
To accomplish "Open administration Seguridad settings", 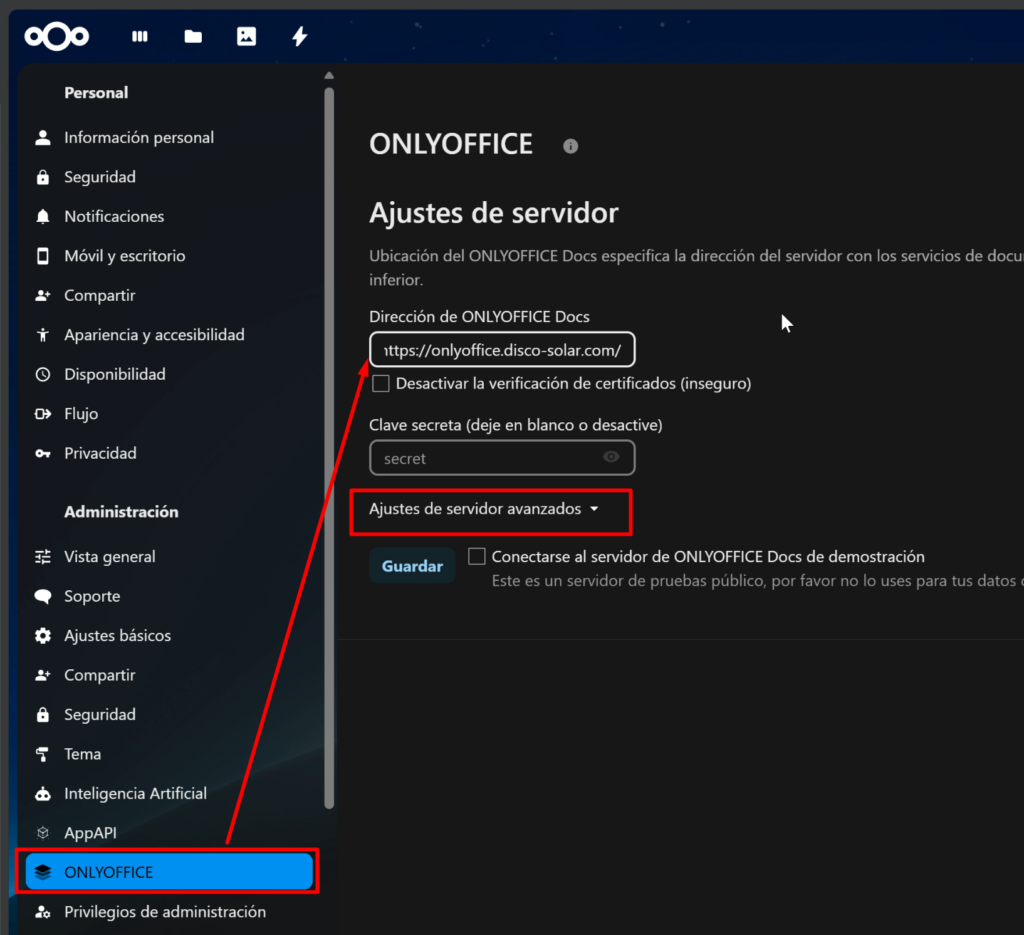I will pyautogui.click(x=100, y=714).
